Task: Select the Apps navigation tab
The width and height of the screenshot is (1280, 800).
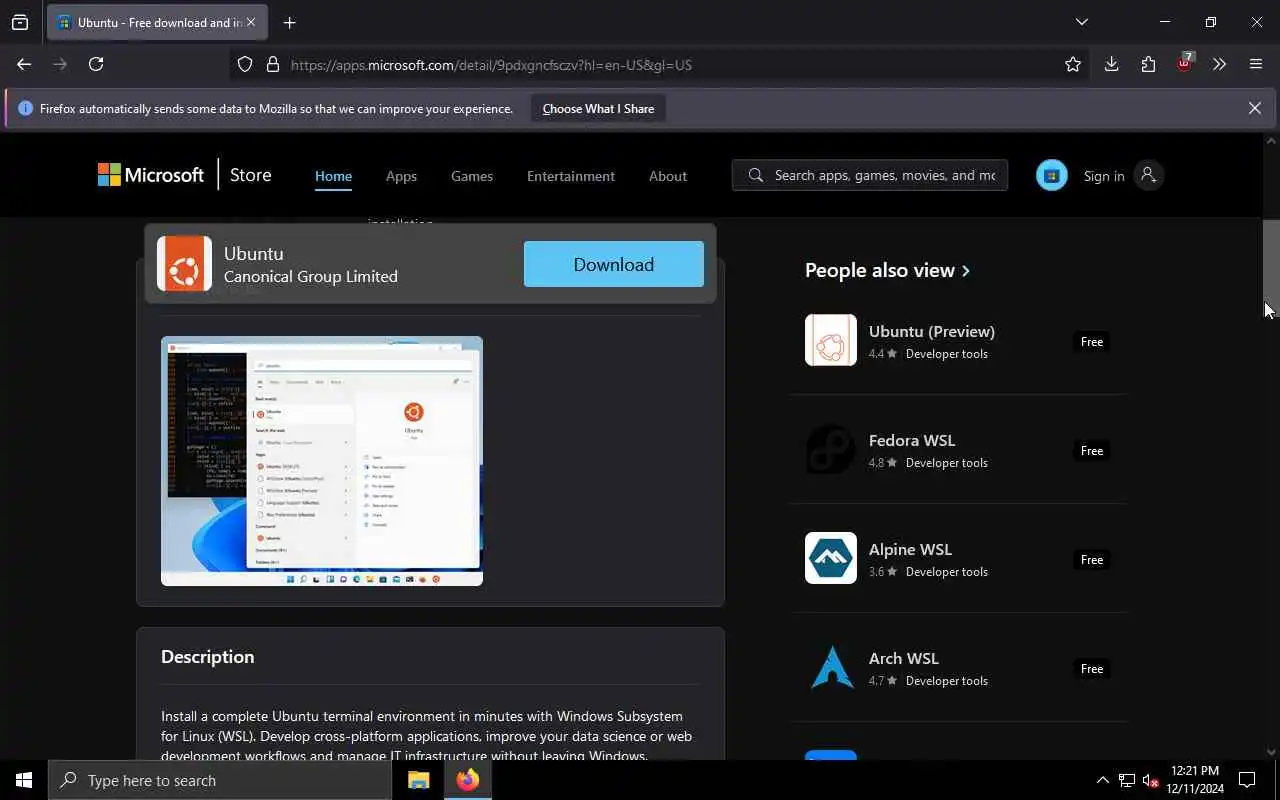Action: pyautogui.click(x=401, y=176)
